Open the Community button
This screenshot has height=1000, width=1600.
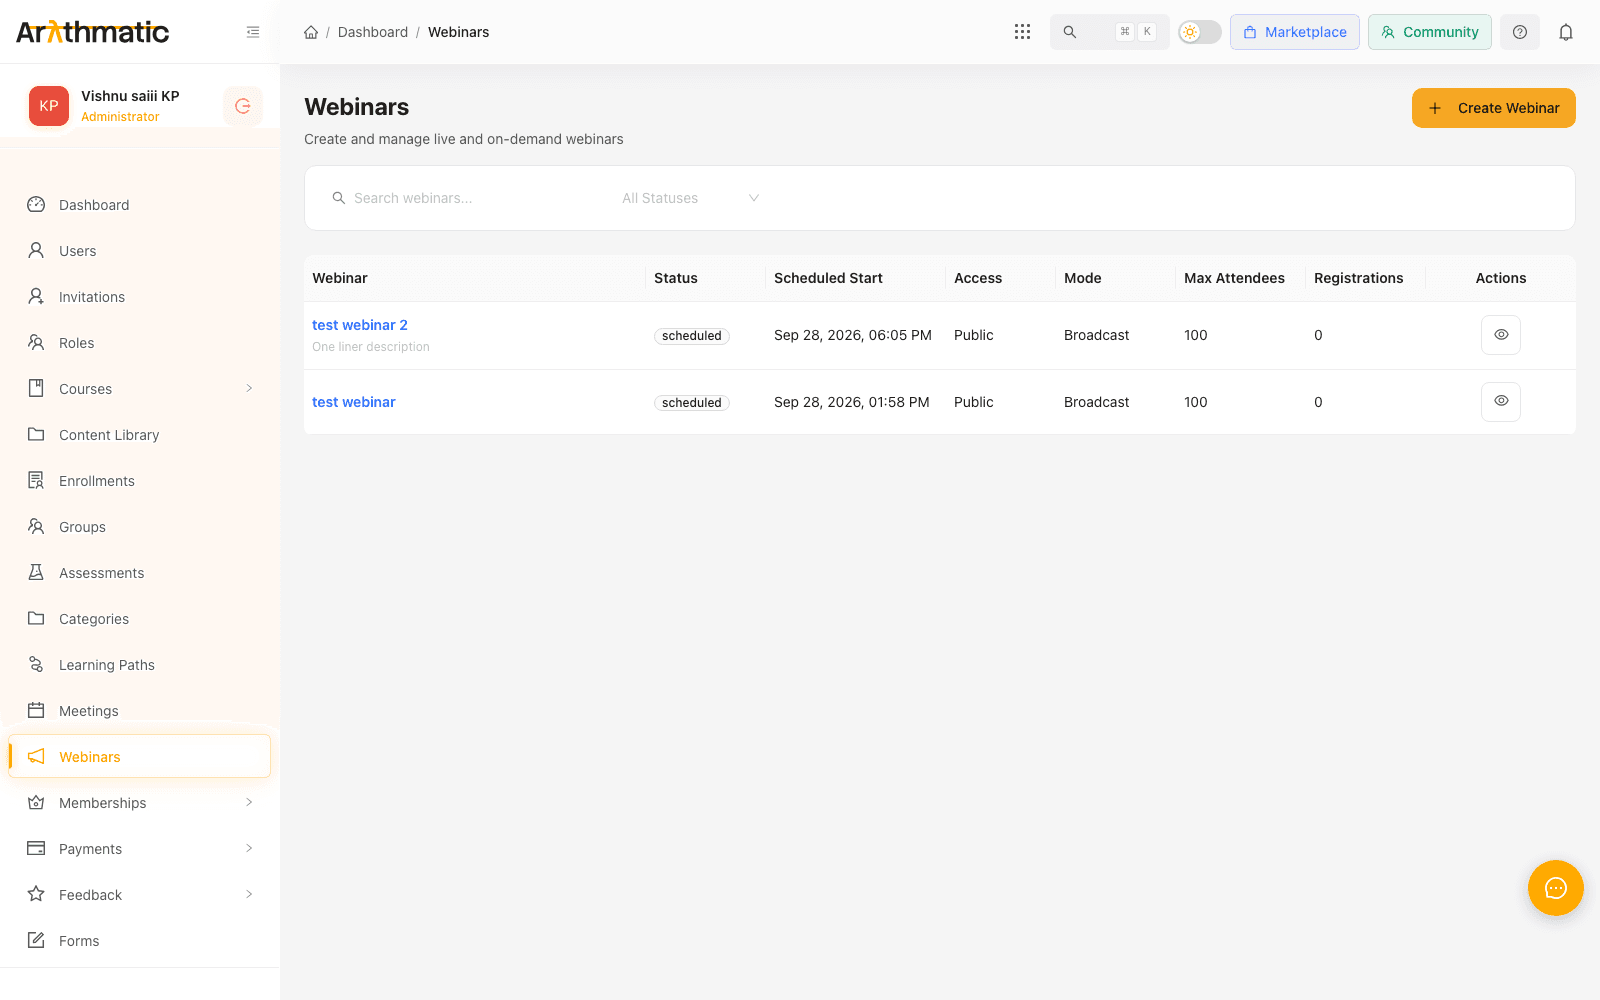[x=1430, y=32]
